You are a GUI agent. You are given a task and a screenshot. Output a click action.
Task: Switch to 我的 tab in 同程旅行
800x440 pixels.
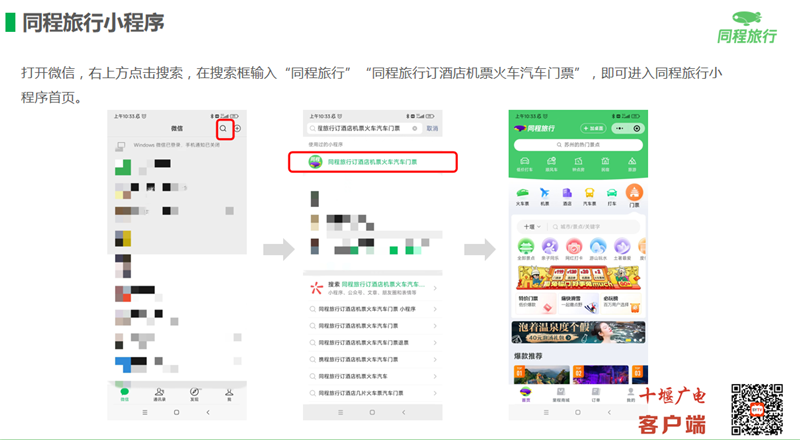coord(631,395)
